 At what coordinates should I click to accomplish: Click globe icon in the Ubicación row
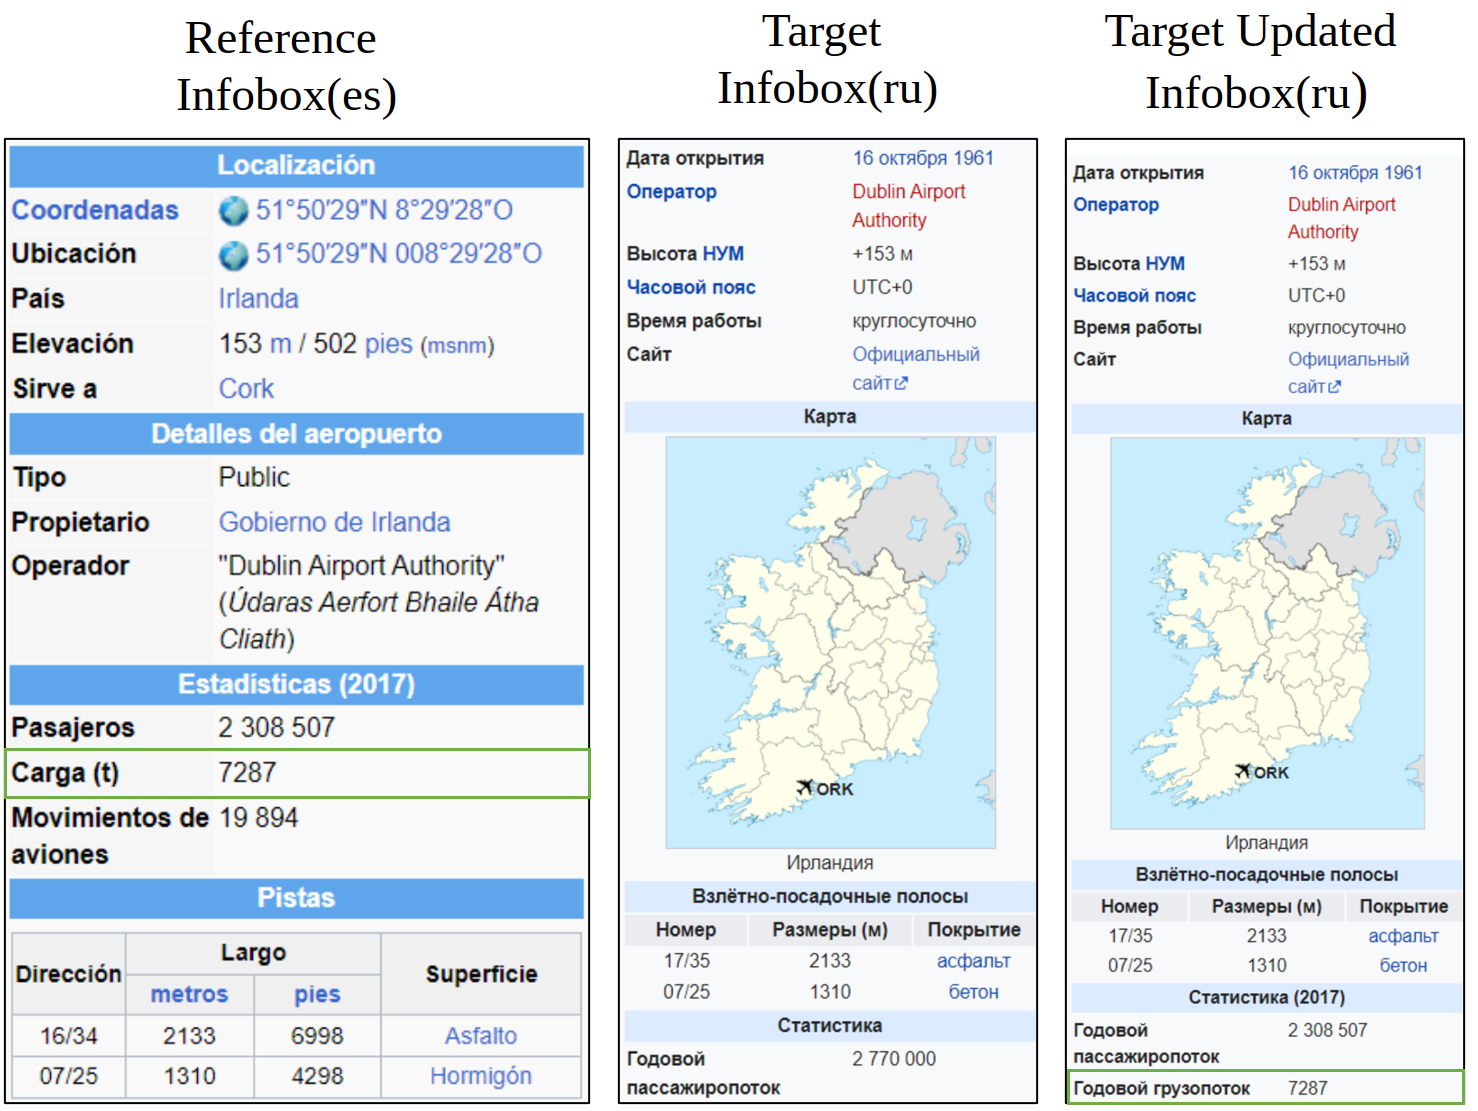[x=233, y=255]
